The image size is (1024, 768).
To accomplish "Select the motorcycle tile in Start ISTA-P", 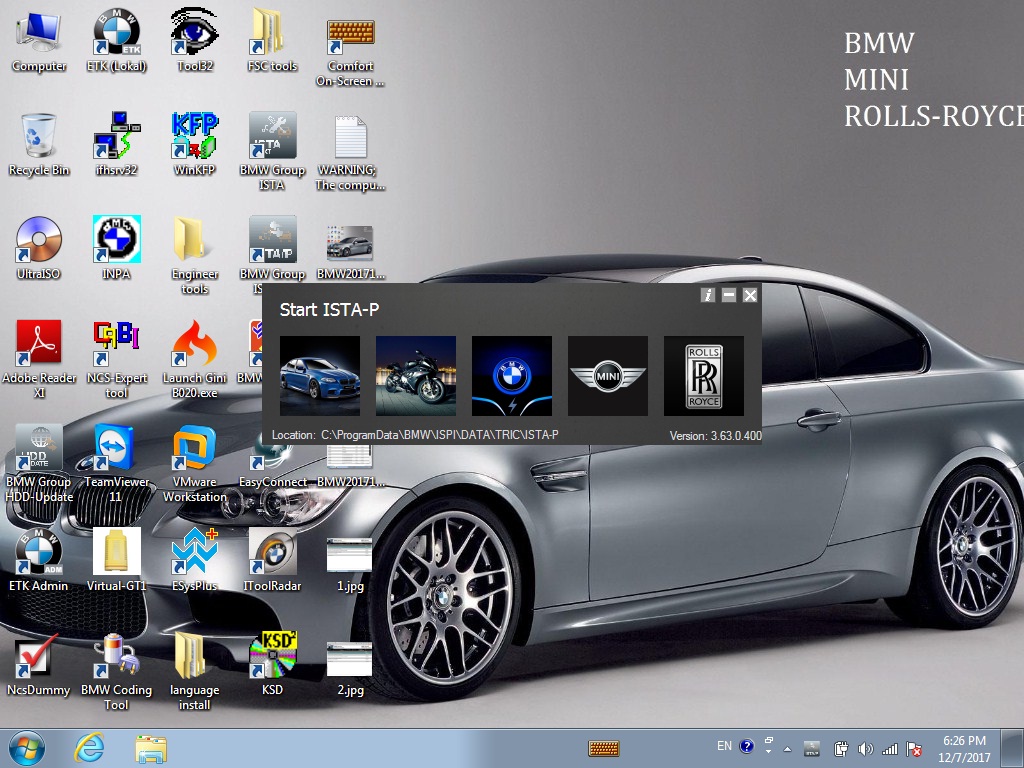I will click(415, 376).
